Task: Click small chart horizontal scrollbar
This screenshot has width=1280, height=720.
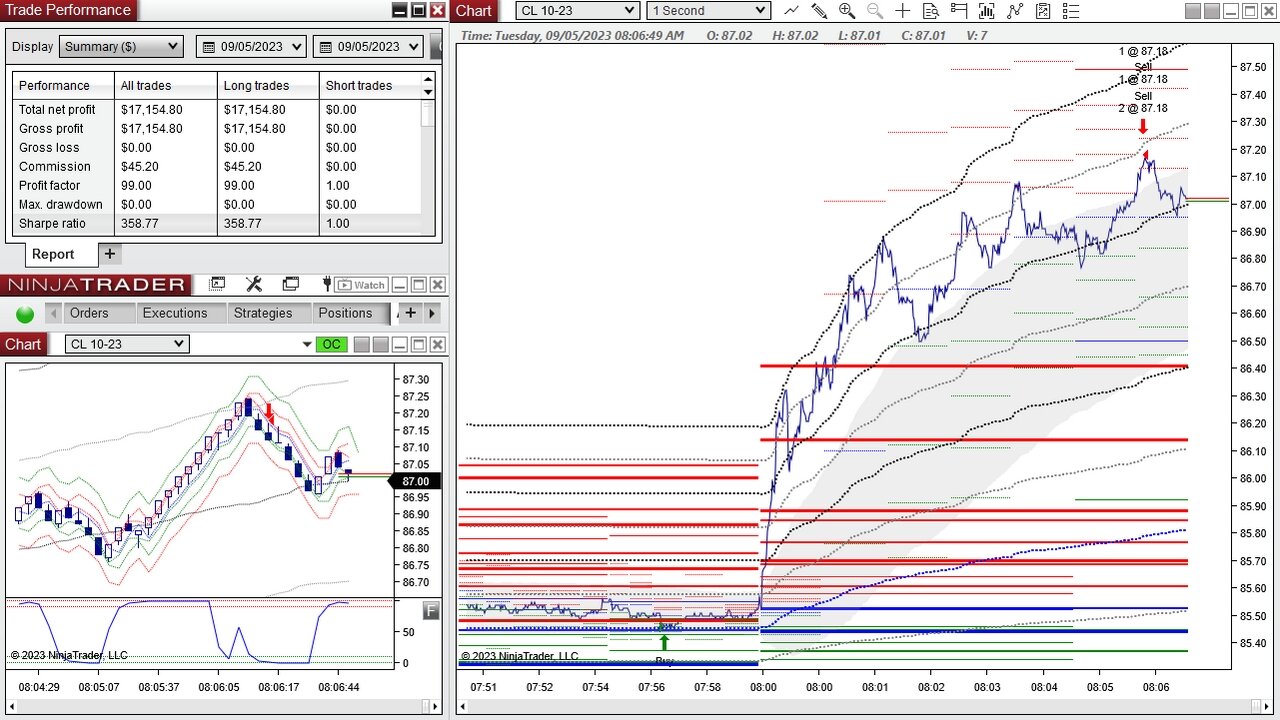Action: (222, 706)
